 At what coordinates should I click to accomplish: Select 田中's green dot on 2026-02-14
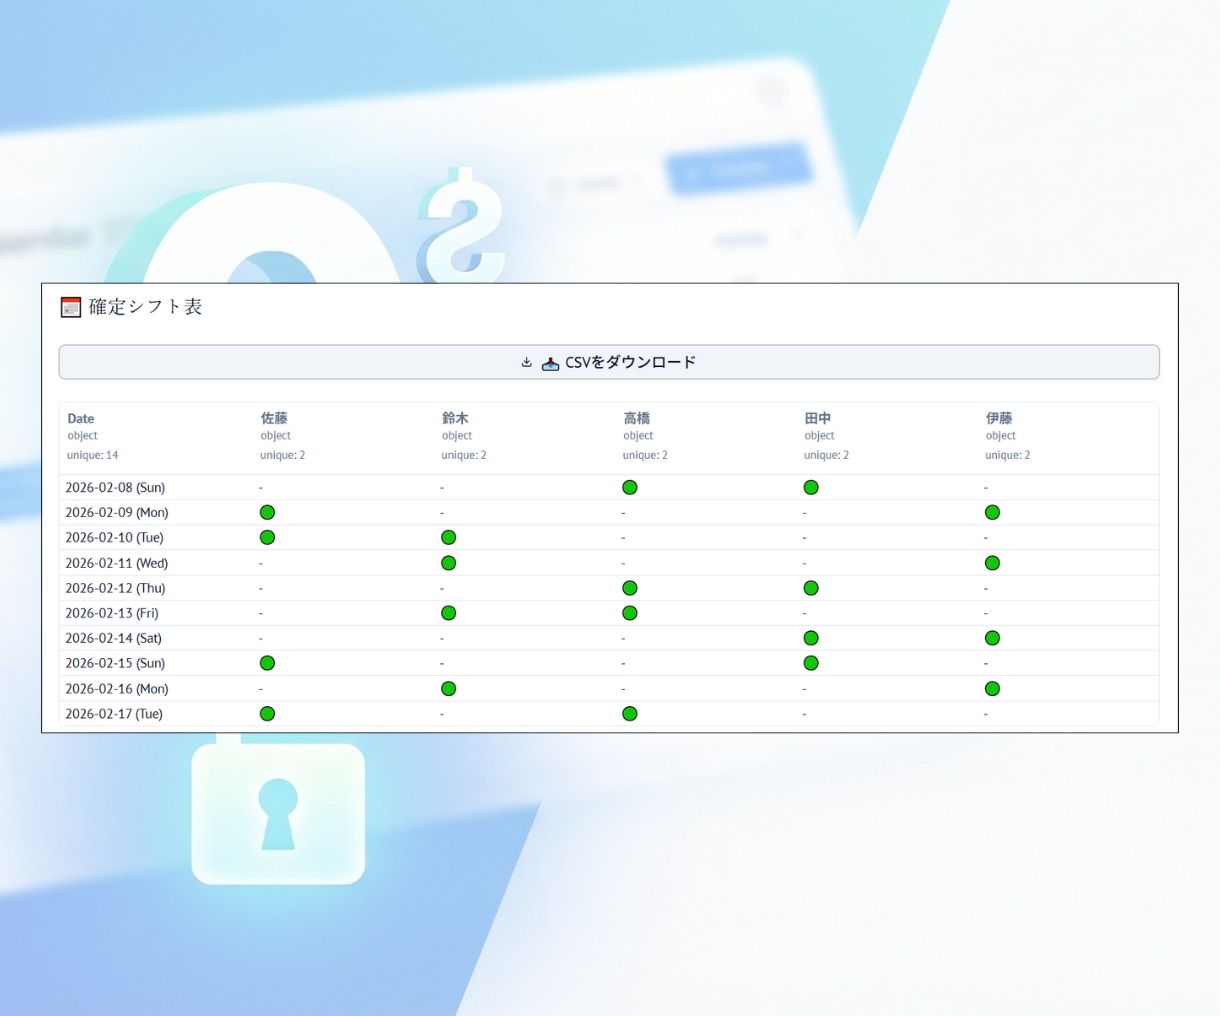811,638
